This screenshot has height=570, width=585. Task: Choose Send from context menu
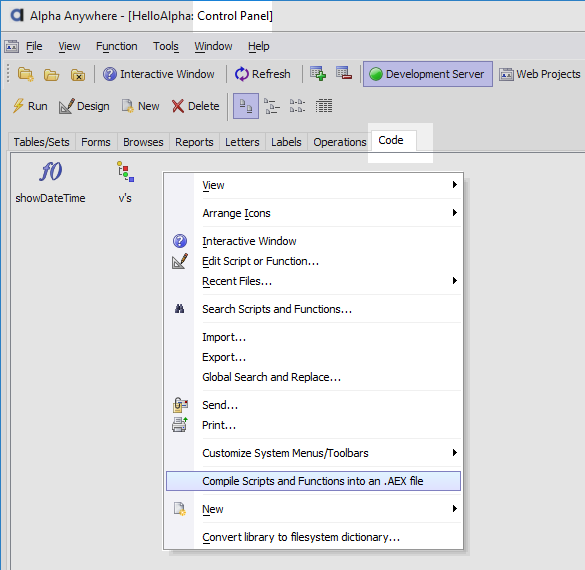coord(313,405)
